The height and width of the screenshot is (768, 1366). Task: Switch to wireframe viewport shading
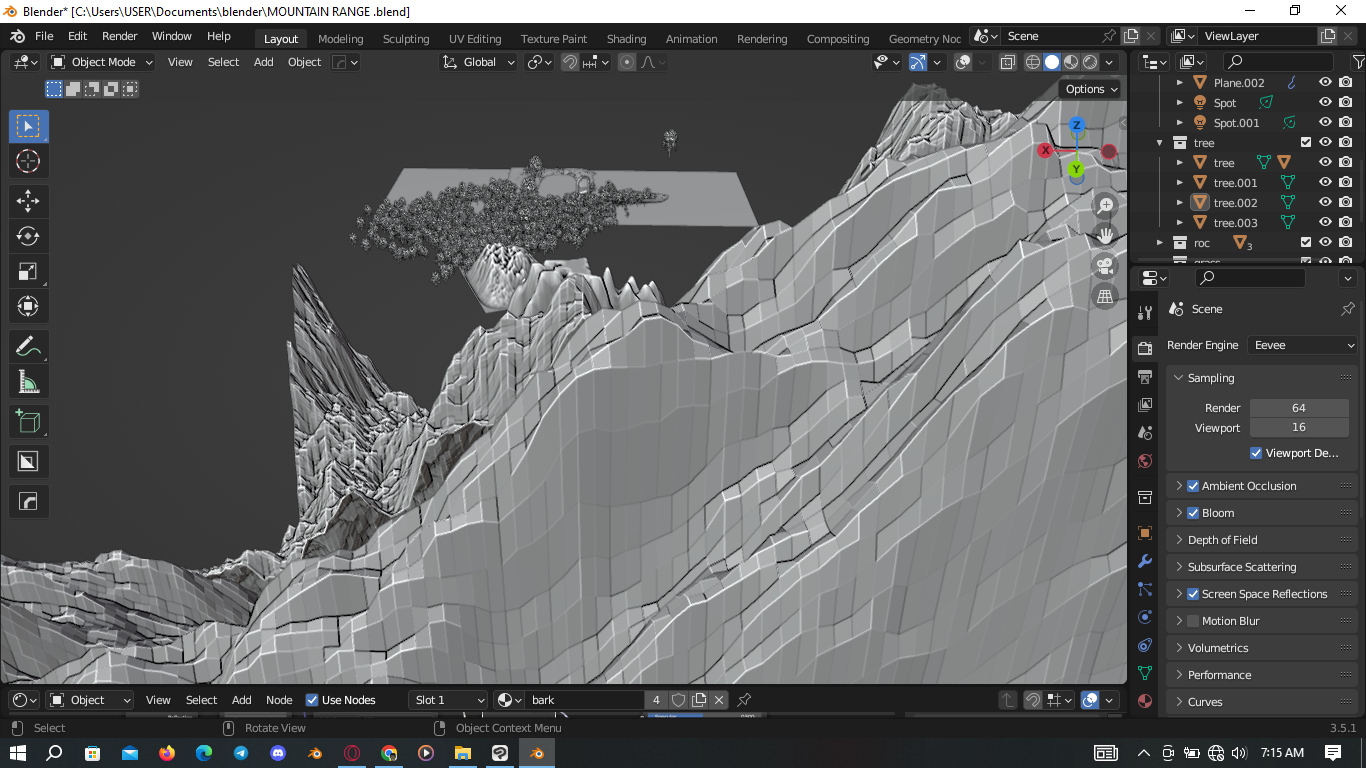point(1033,62)
